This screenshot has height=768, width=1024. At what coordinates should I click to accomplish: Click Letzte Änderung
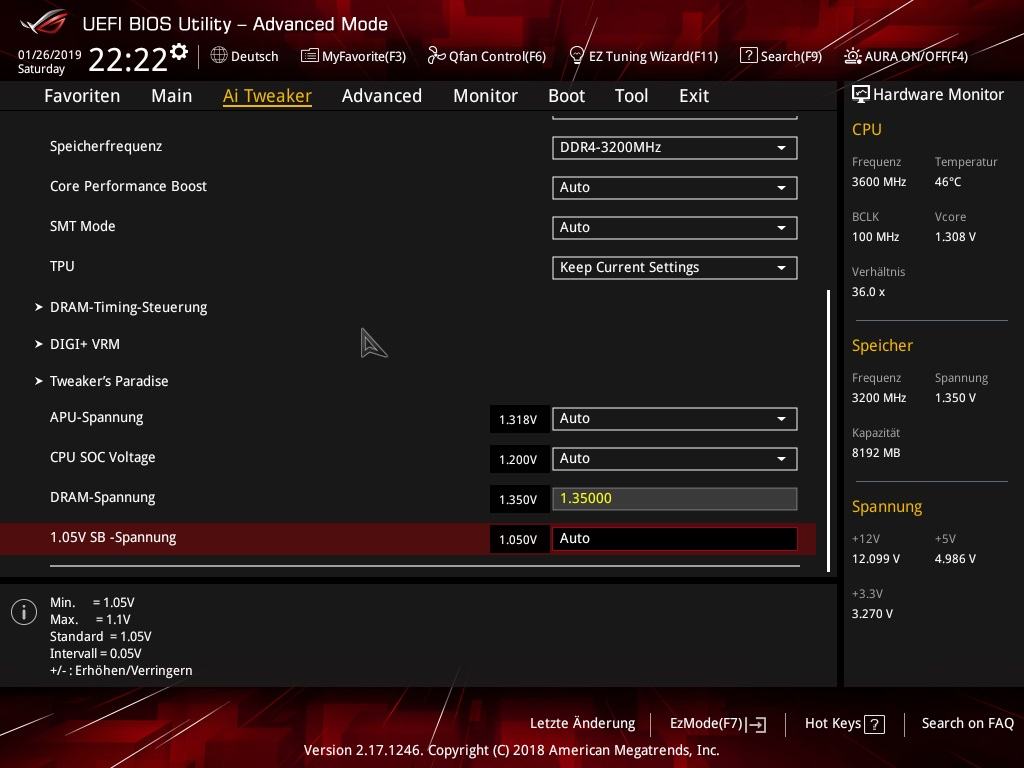pyautogui.click(x=583, y=724)
